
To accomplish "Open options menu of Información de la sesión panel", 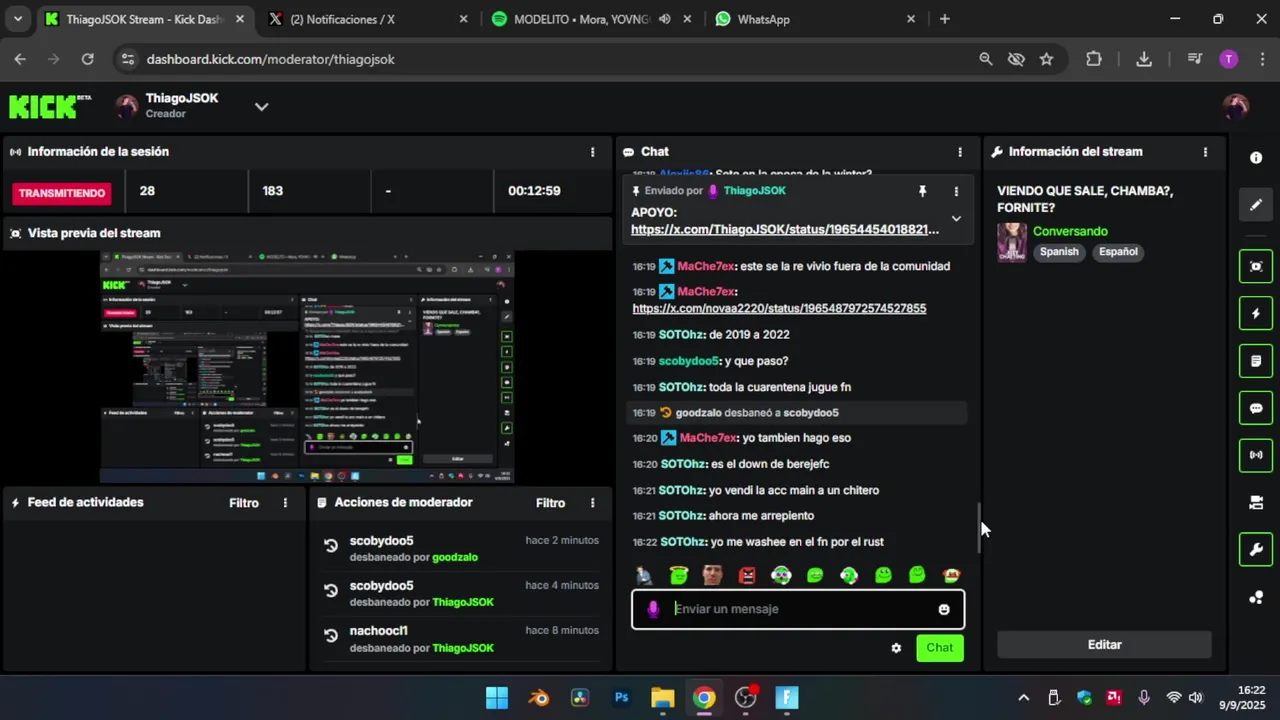I will click(592, 152).
